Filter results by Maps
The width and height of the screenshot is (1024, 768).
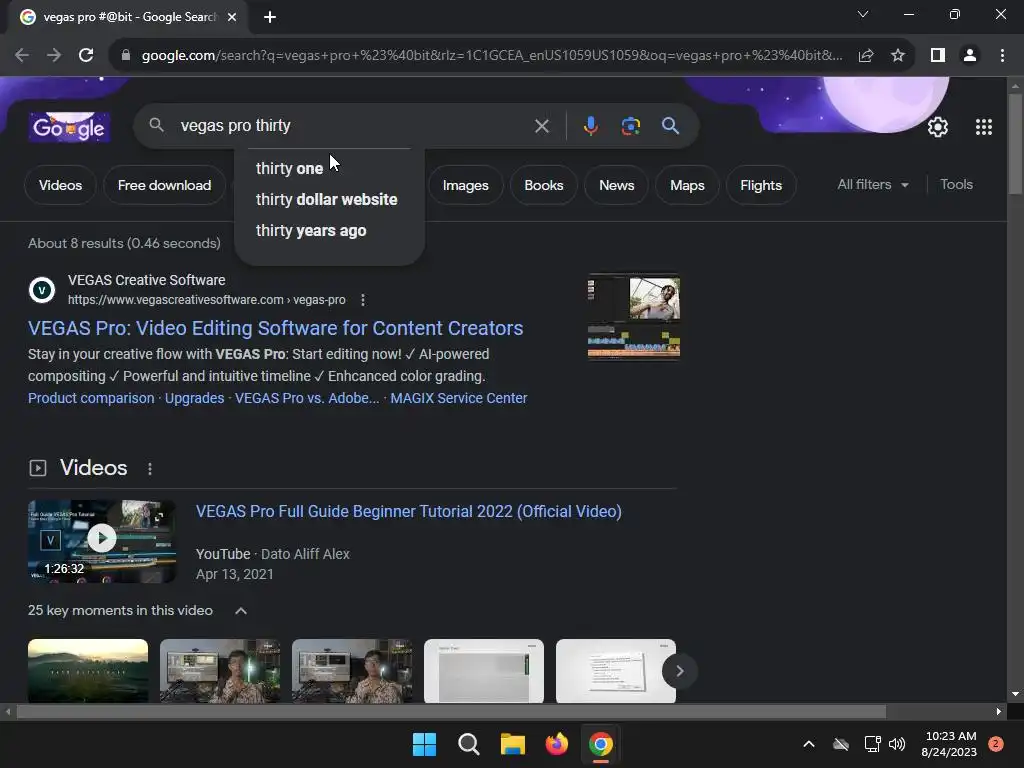coord(687,185)
